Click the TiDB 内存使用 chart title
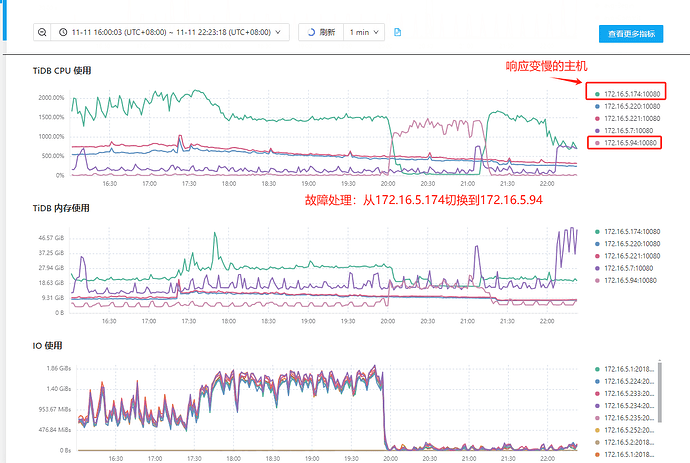 point(61,208)
